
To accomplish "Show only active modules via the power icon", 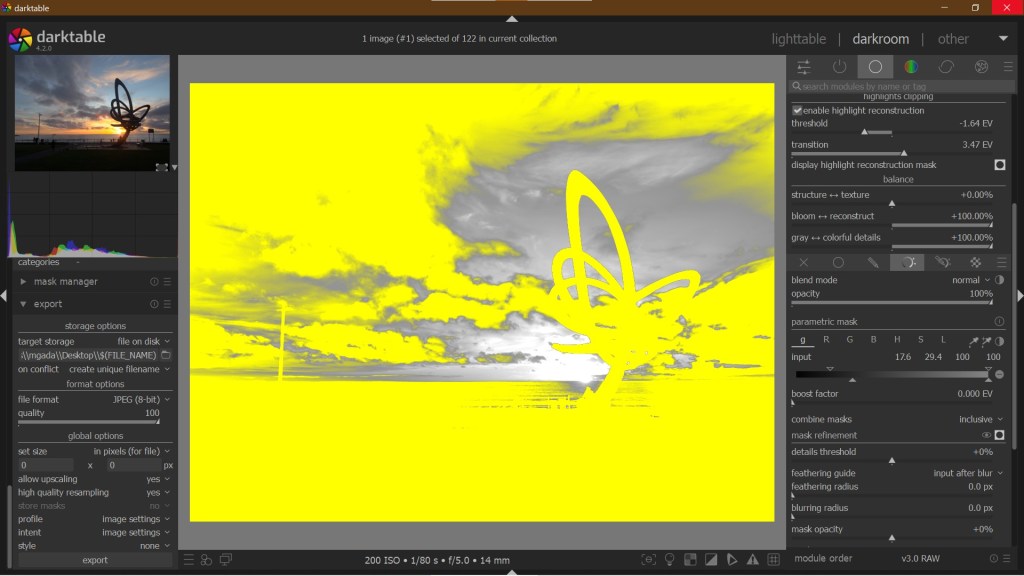I will pos(839,67).
